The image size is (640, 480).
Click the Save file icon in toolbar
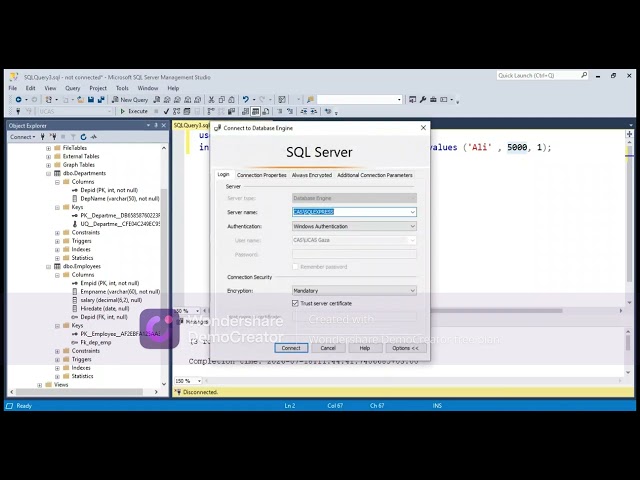coord(91,100)
